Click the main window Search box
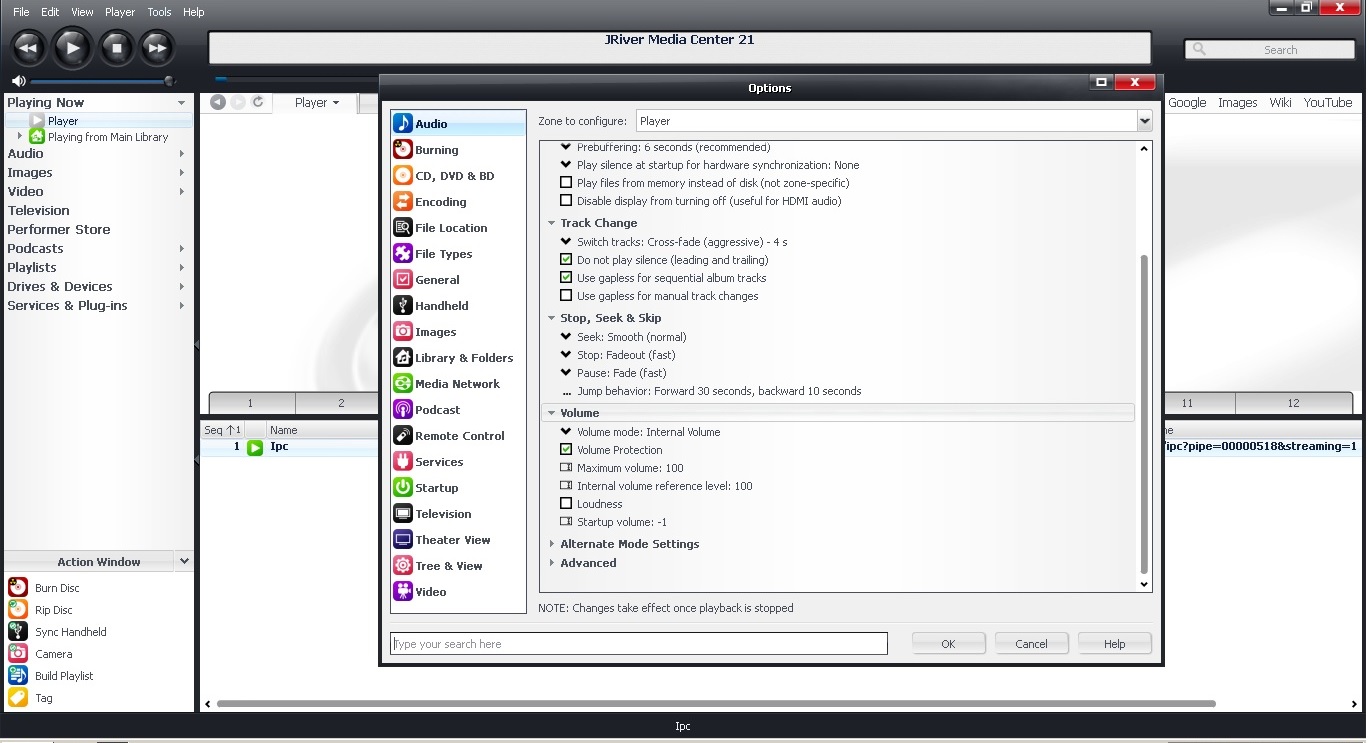 (1270, 49)
